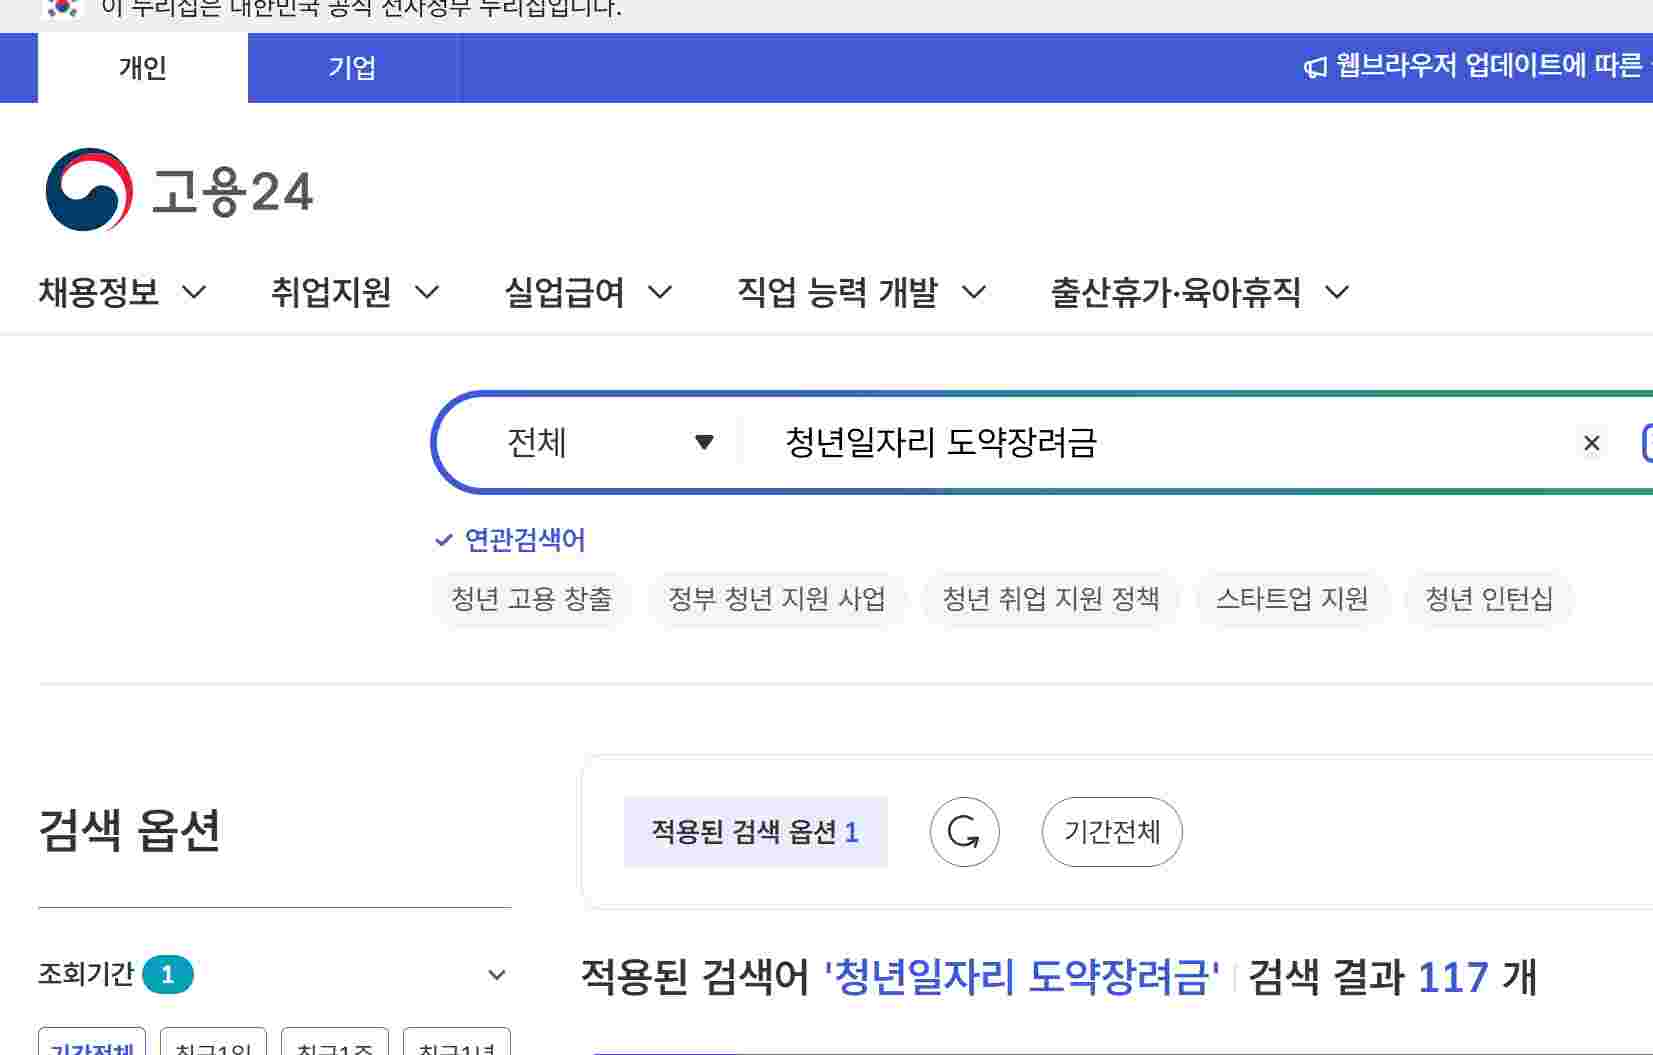Click the 연관검색어 label
The height and width of the screenshot is (1055, 1653).
pos(525,541)
